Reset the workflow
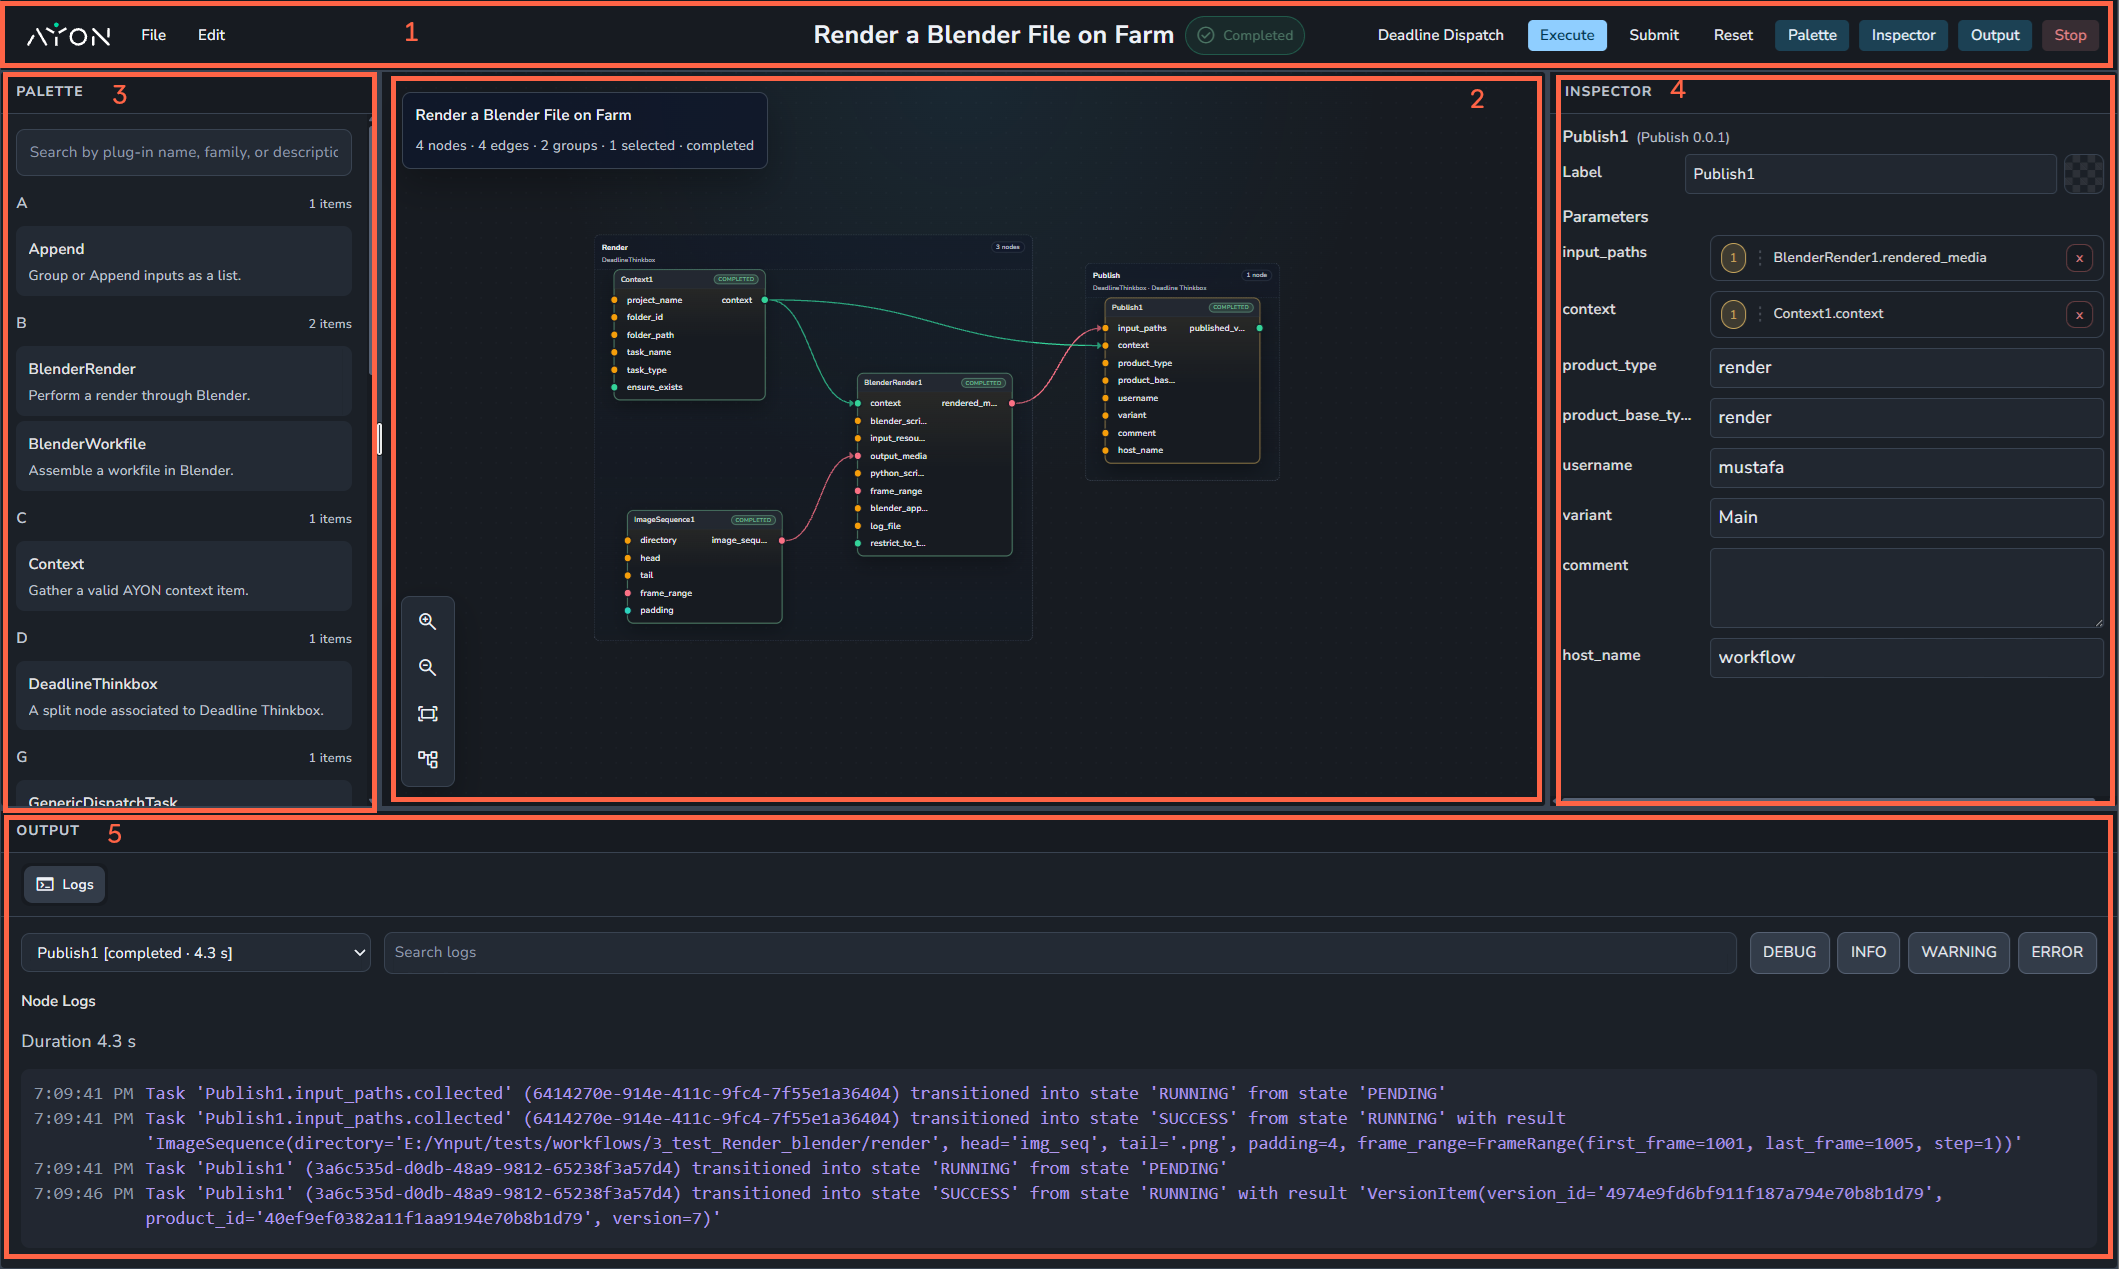2119x1269 pixels. (1733, 35)
